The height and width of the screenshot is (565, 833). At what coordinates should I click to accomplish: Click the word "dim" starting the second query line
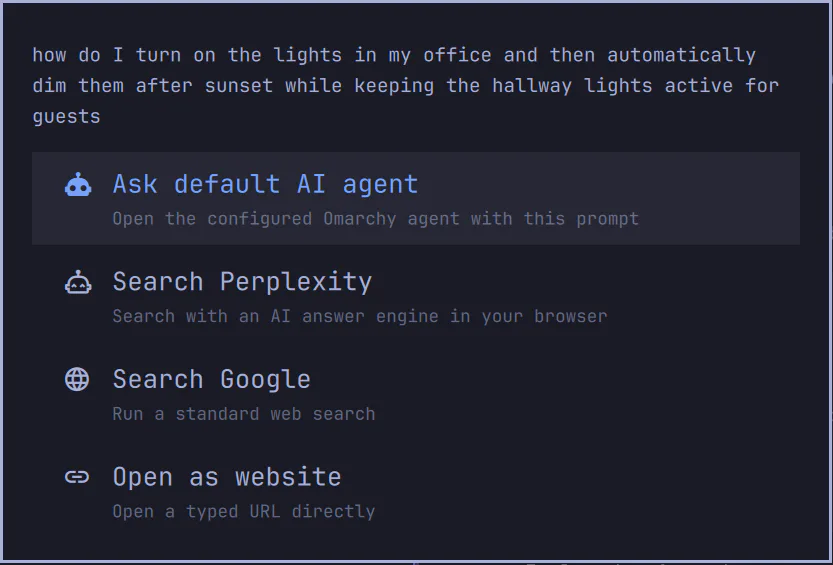pos(49,85)
